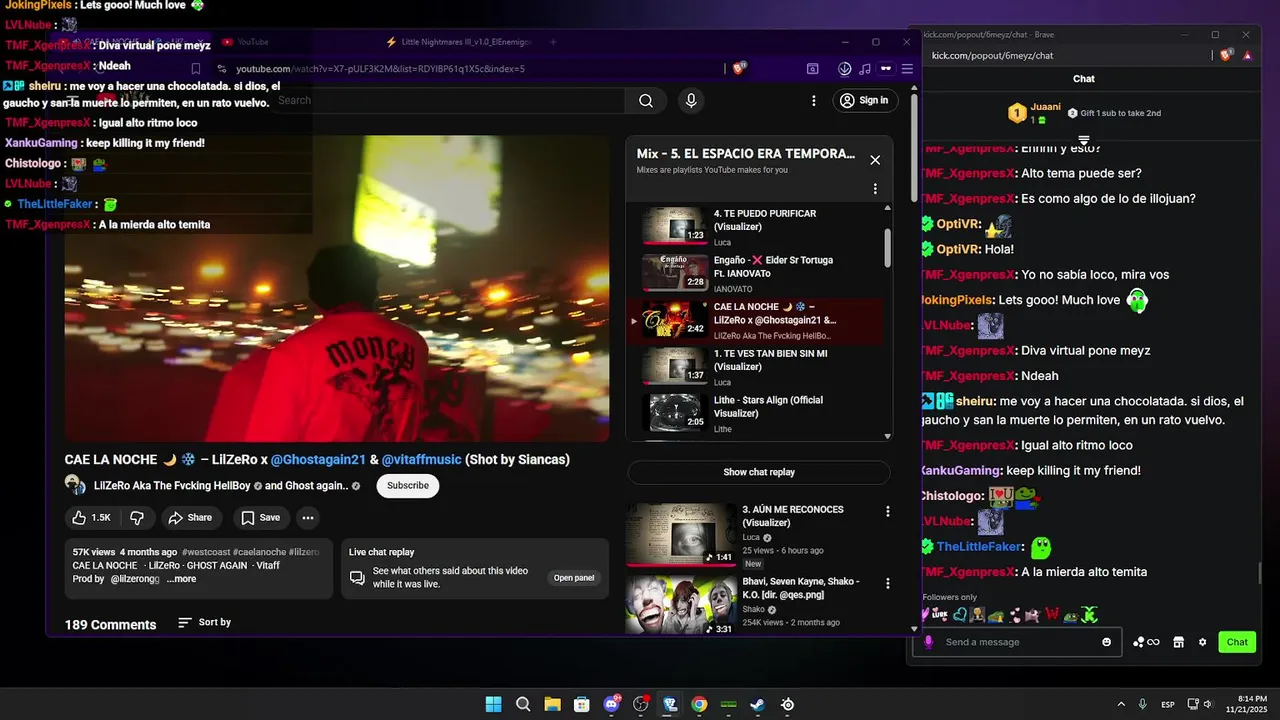Click TheLittleFaker username in Kick chat

(x=980, y=547)
